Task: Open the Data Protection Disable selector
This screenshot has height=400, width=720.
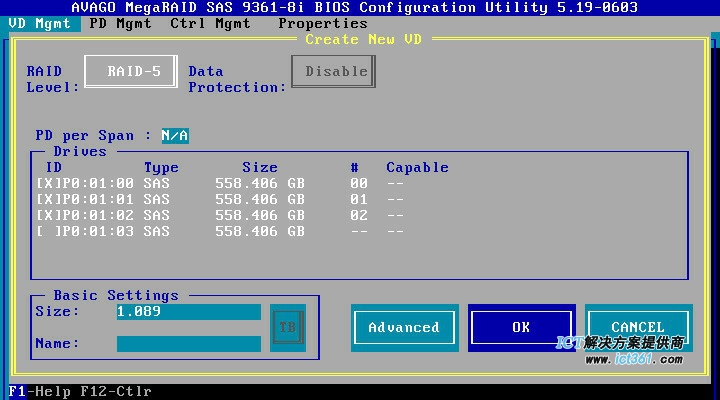Action: (x=333, y=71)
